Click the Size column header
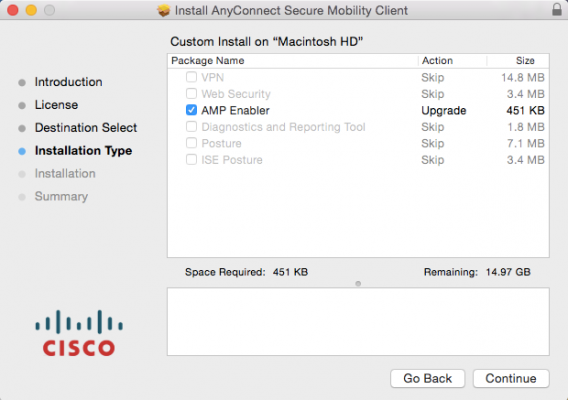The height and width of the screenshot is (400, 568). point(518,61)
